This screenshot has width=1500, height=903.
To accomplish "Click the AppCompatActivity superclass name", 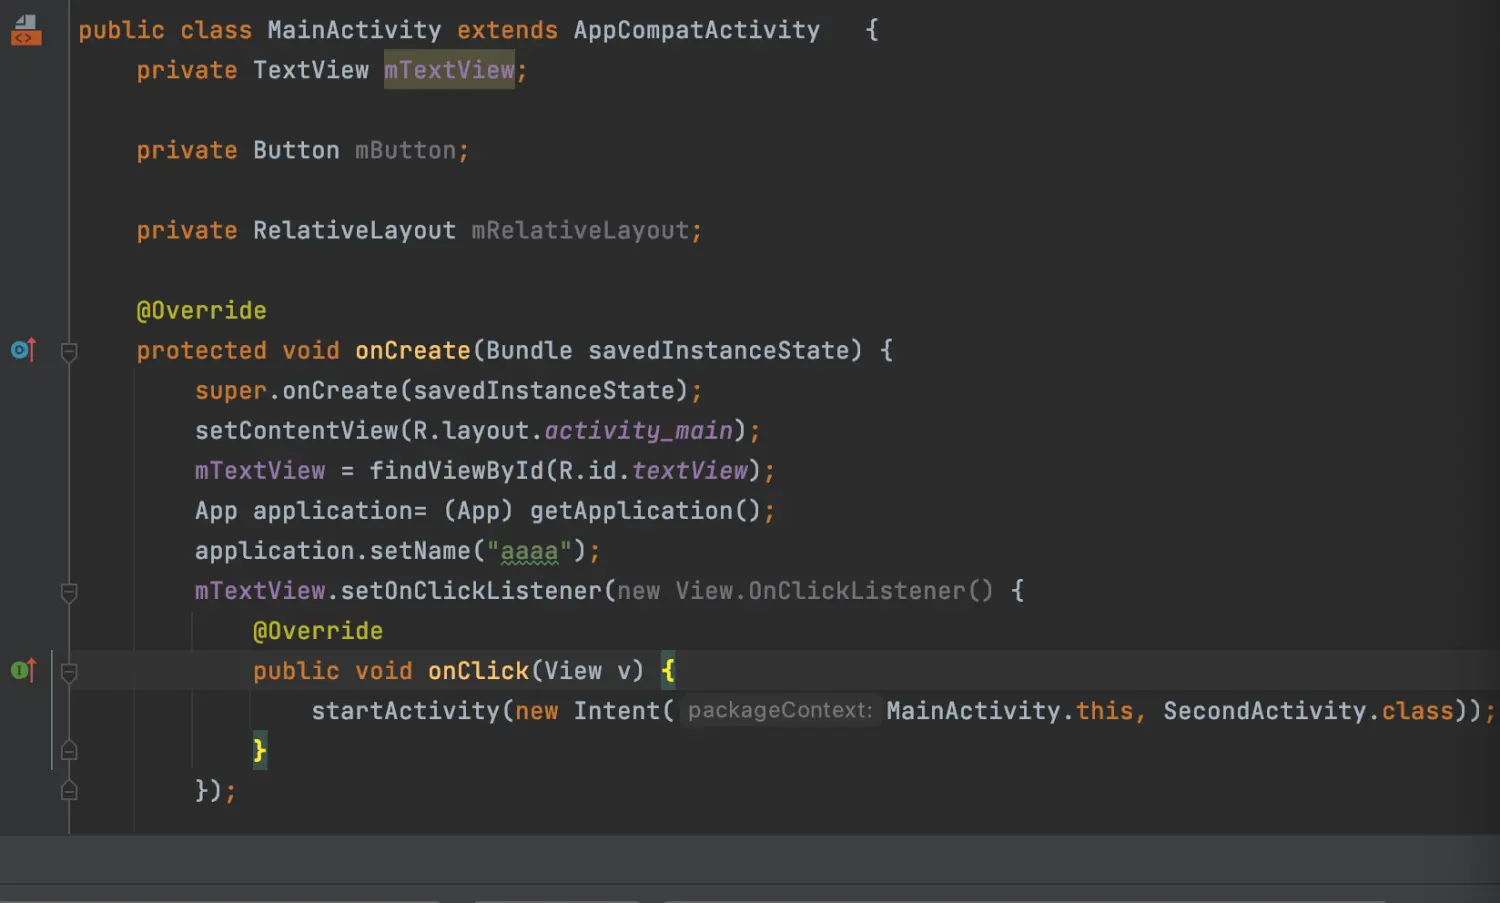I will [696, 30].
